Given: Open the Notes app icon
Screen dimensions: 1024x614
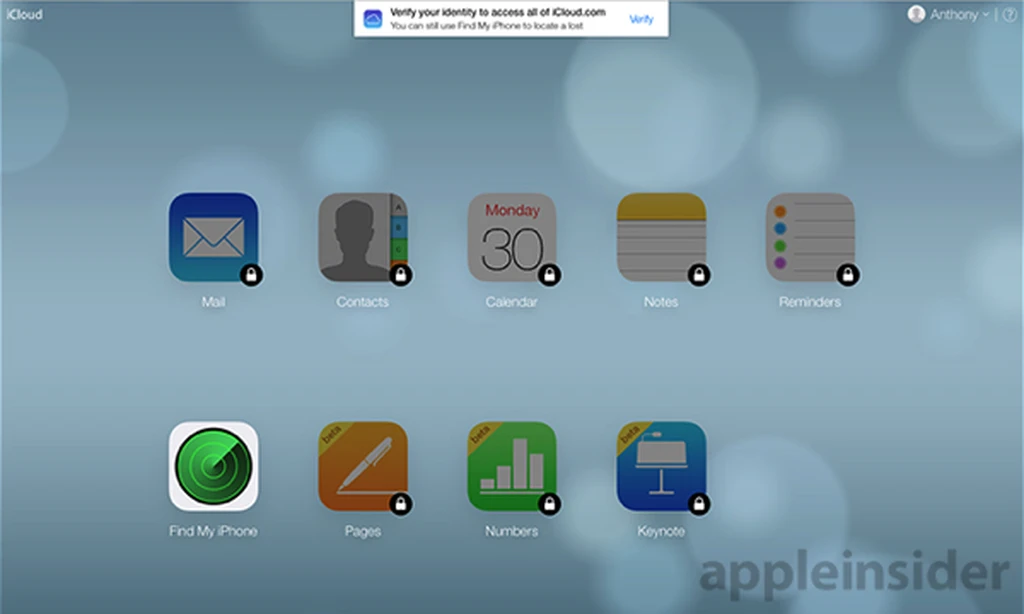Looking at the screenshot, I should point(661,237).
